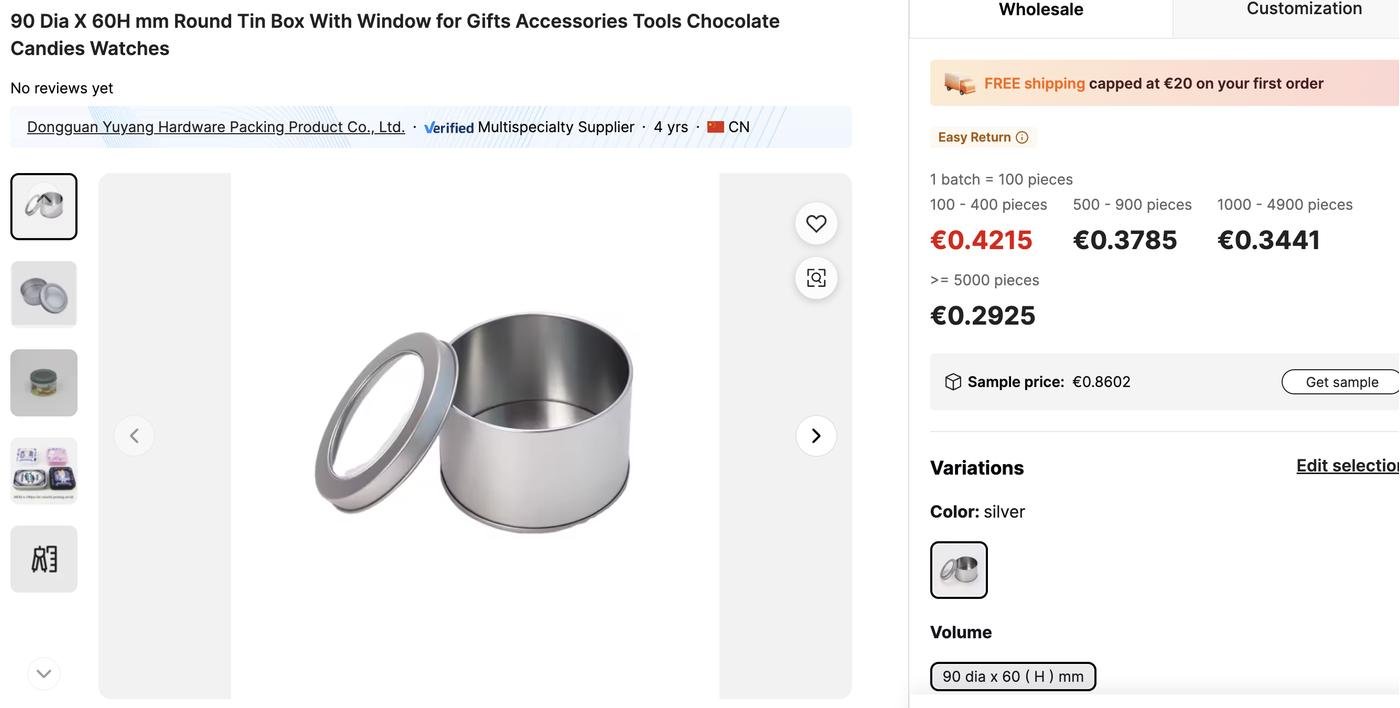Click the China flag icon
1400x708 pixels.
[716, 127]
